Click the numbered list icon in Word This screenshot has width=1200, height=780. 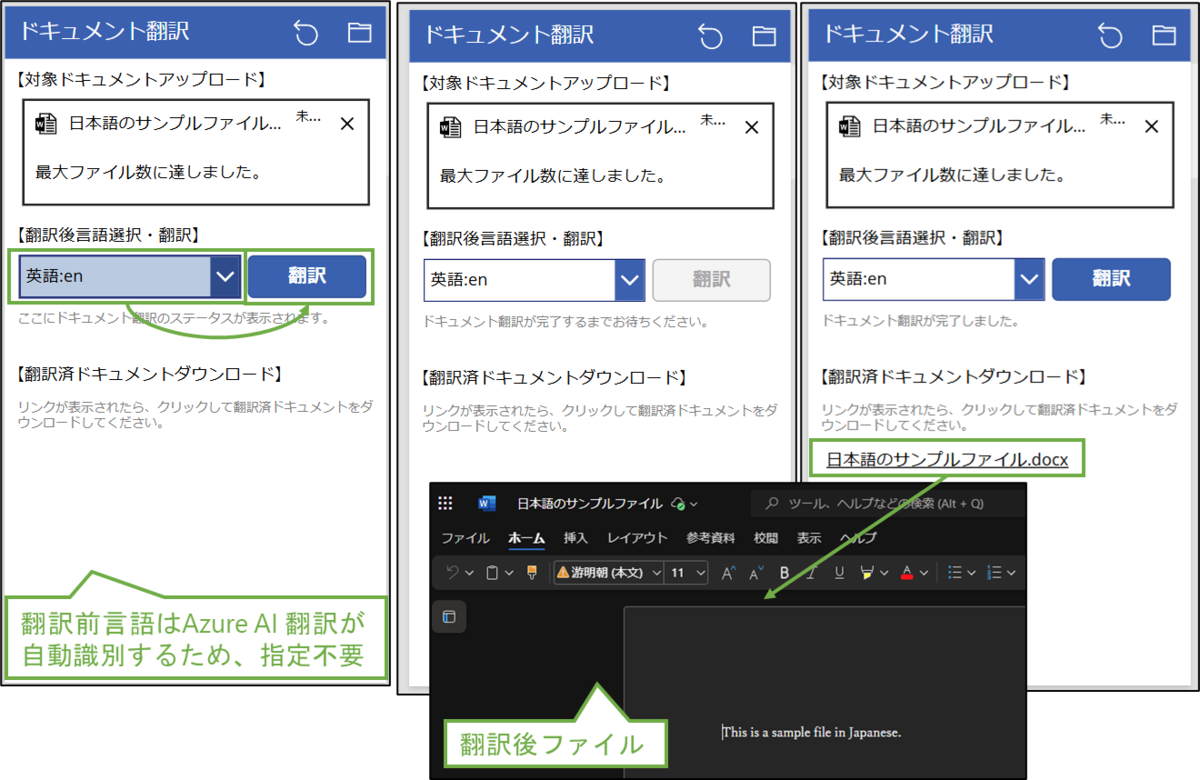(x=995, y=573)
